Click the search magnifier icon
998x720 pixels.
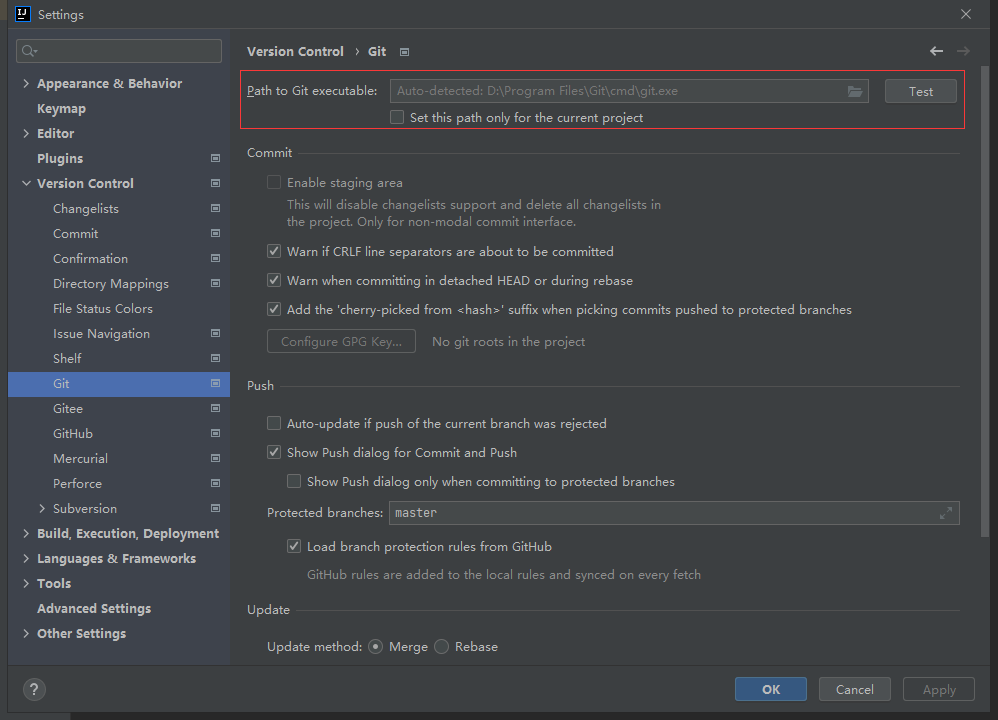click(29, 51)
